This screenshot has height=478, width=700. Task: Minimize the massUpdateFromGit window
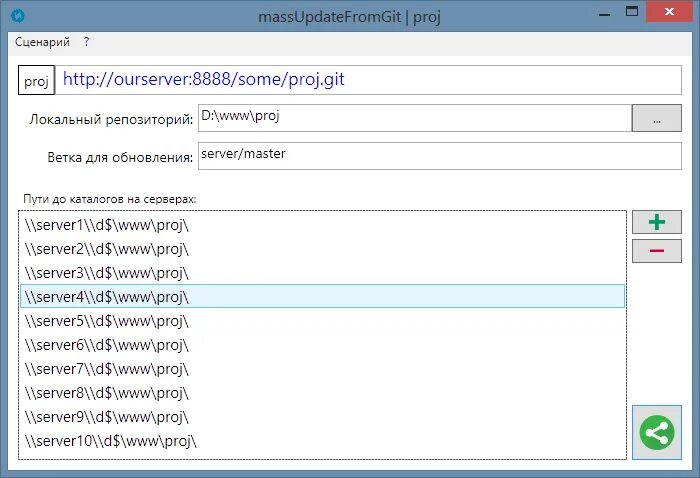pyautogui.click(x=604, y=13)
